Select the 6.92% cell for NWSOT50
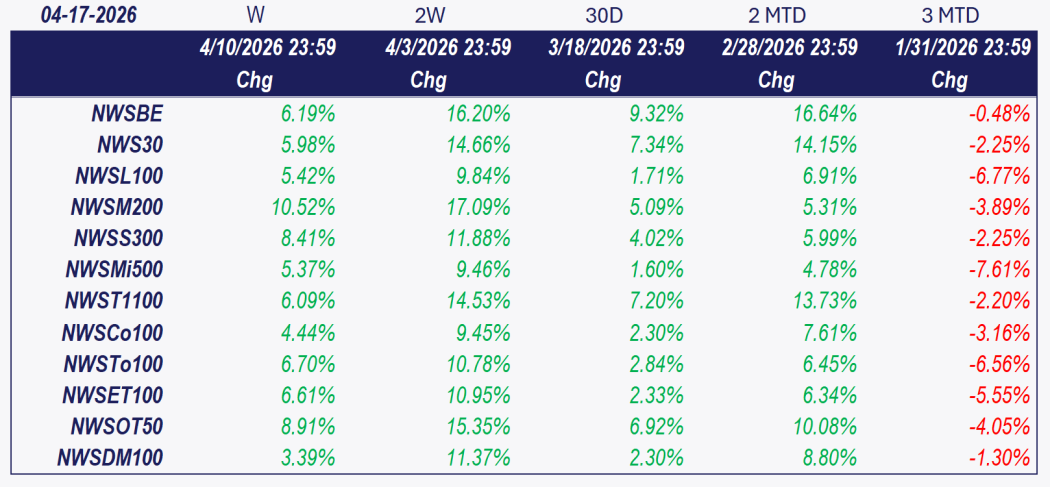The image size is (1050, 487). click(655, 427)
